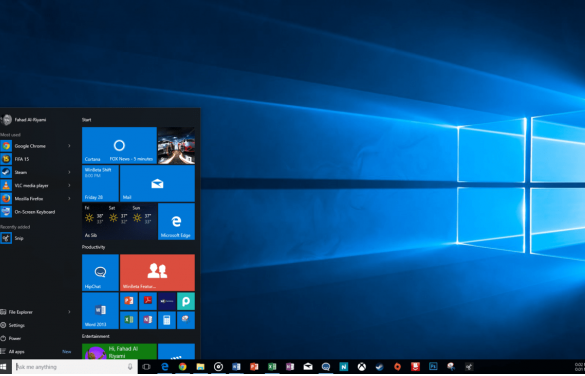
Task: Expand VLC media player jump list arrow
Action: coord(69,185)
